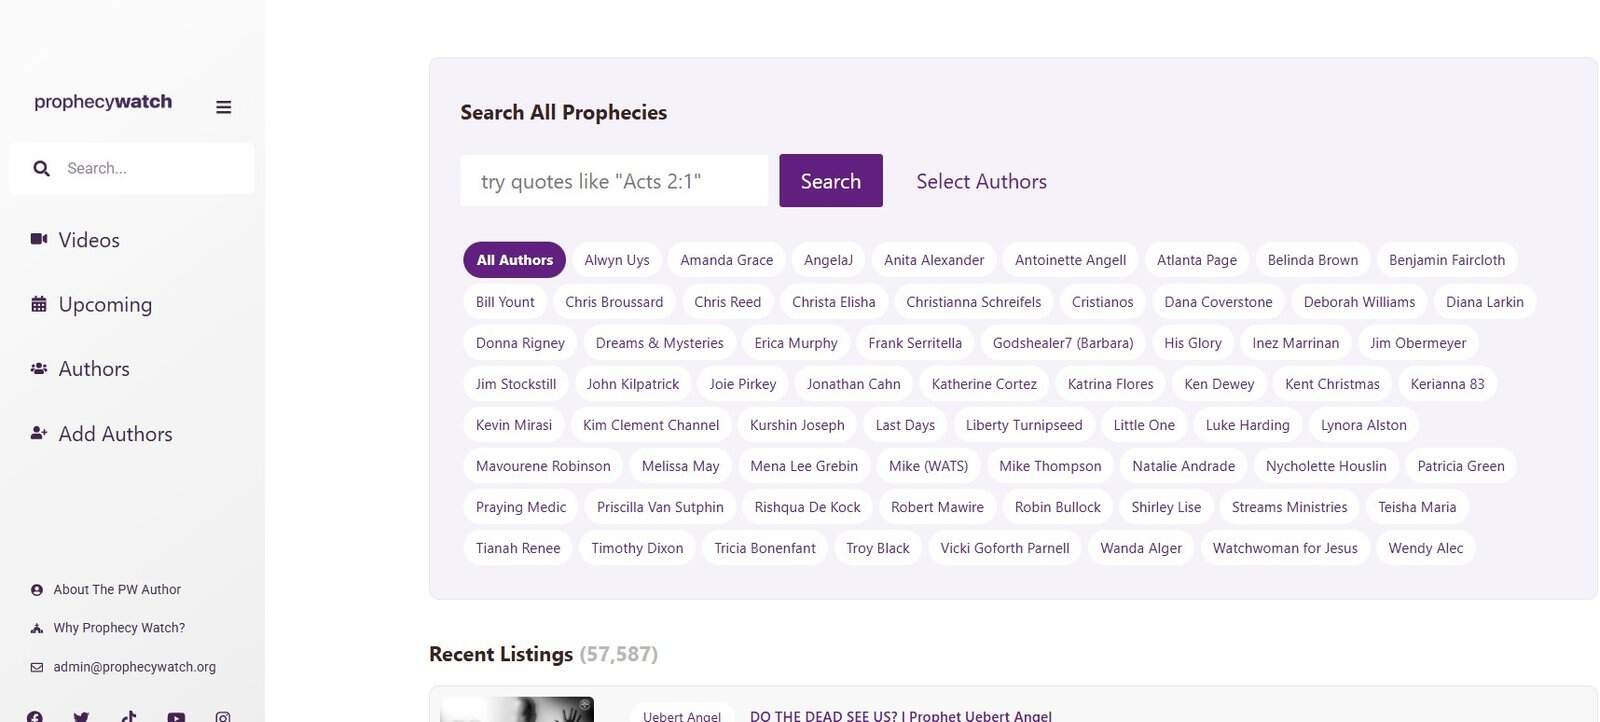Viewport: 1600px width, 722px height.
Task: Toggle the Benjamin Faircloth author chip
Action: (x=1447, y=260)
